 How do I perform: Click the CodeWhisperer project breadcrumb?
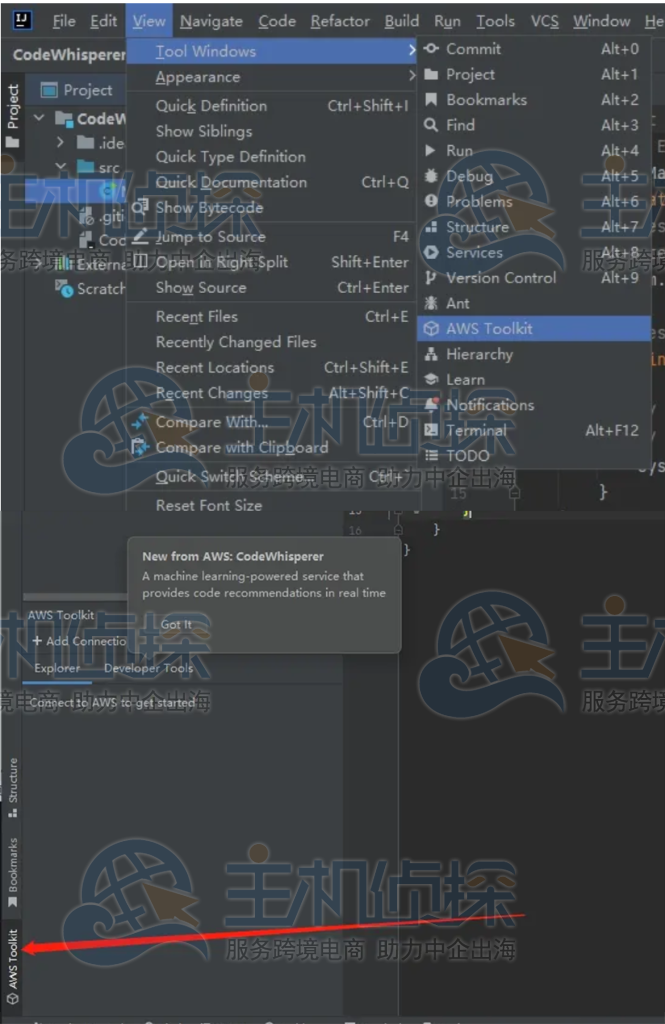[69, 54]
